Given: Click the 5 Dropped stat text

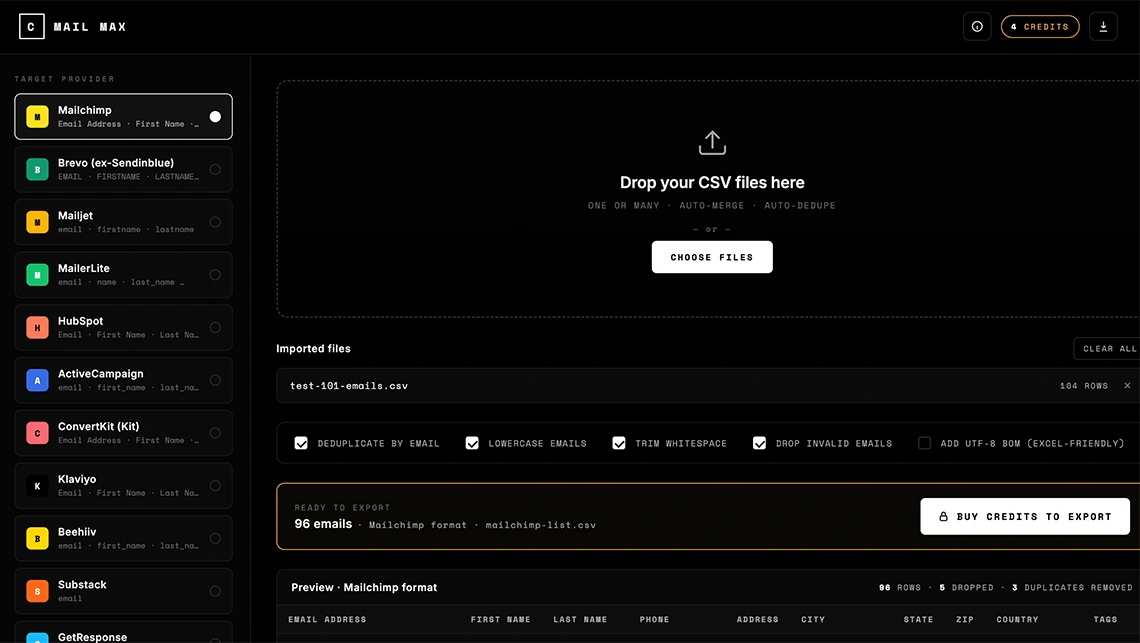Looking at the screenshot, I should point(966,588).
